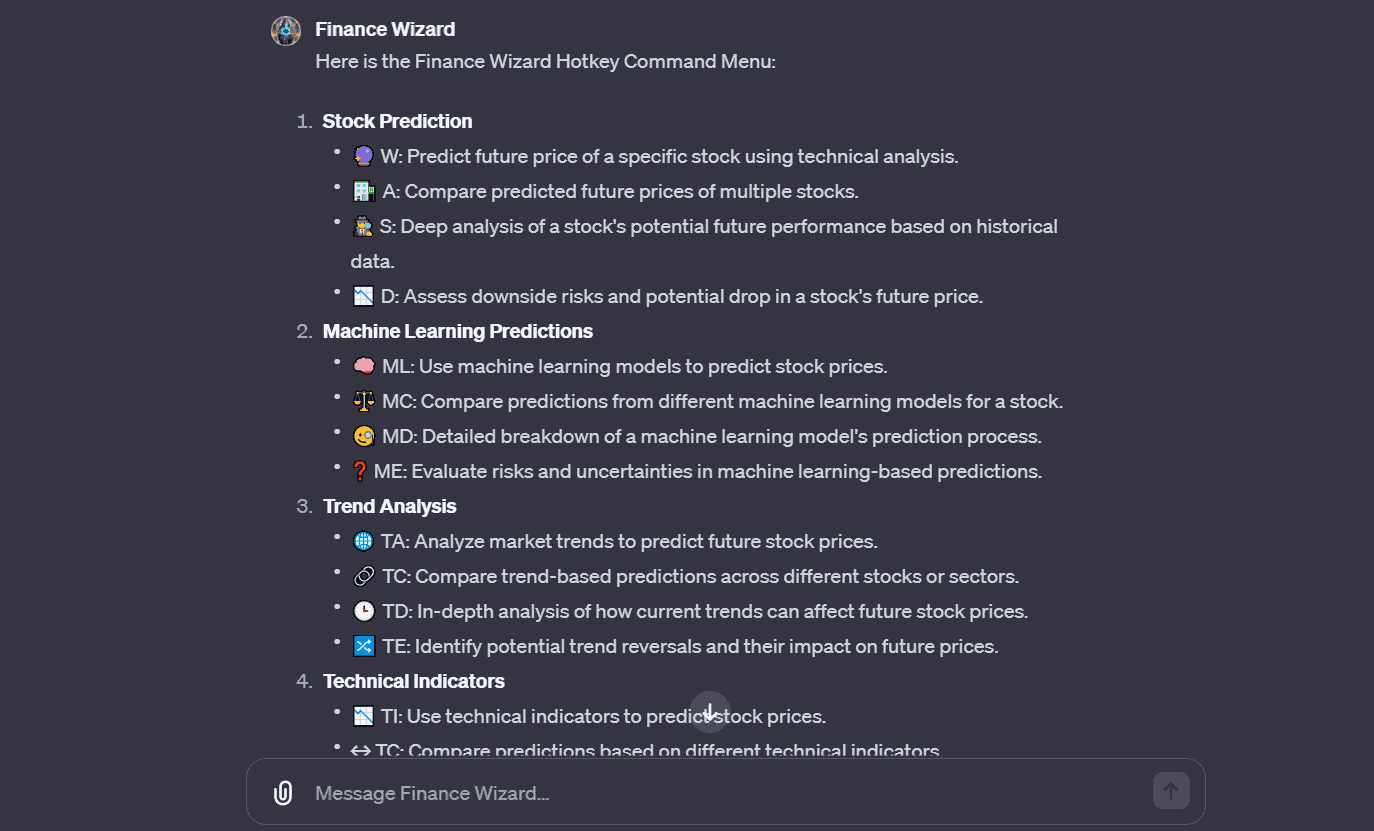Click the link chain emoji beside TC

(364, 576)
